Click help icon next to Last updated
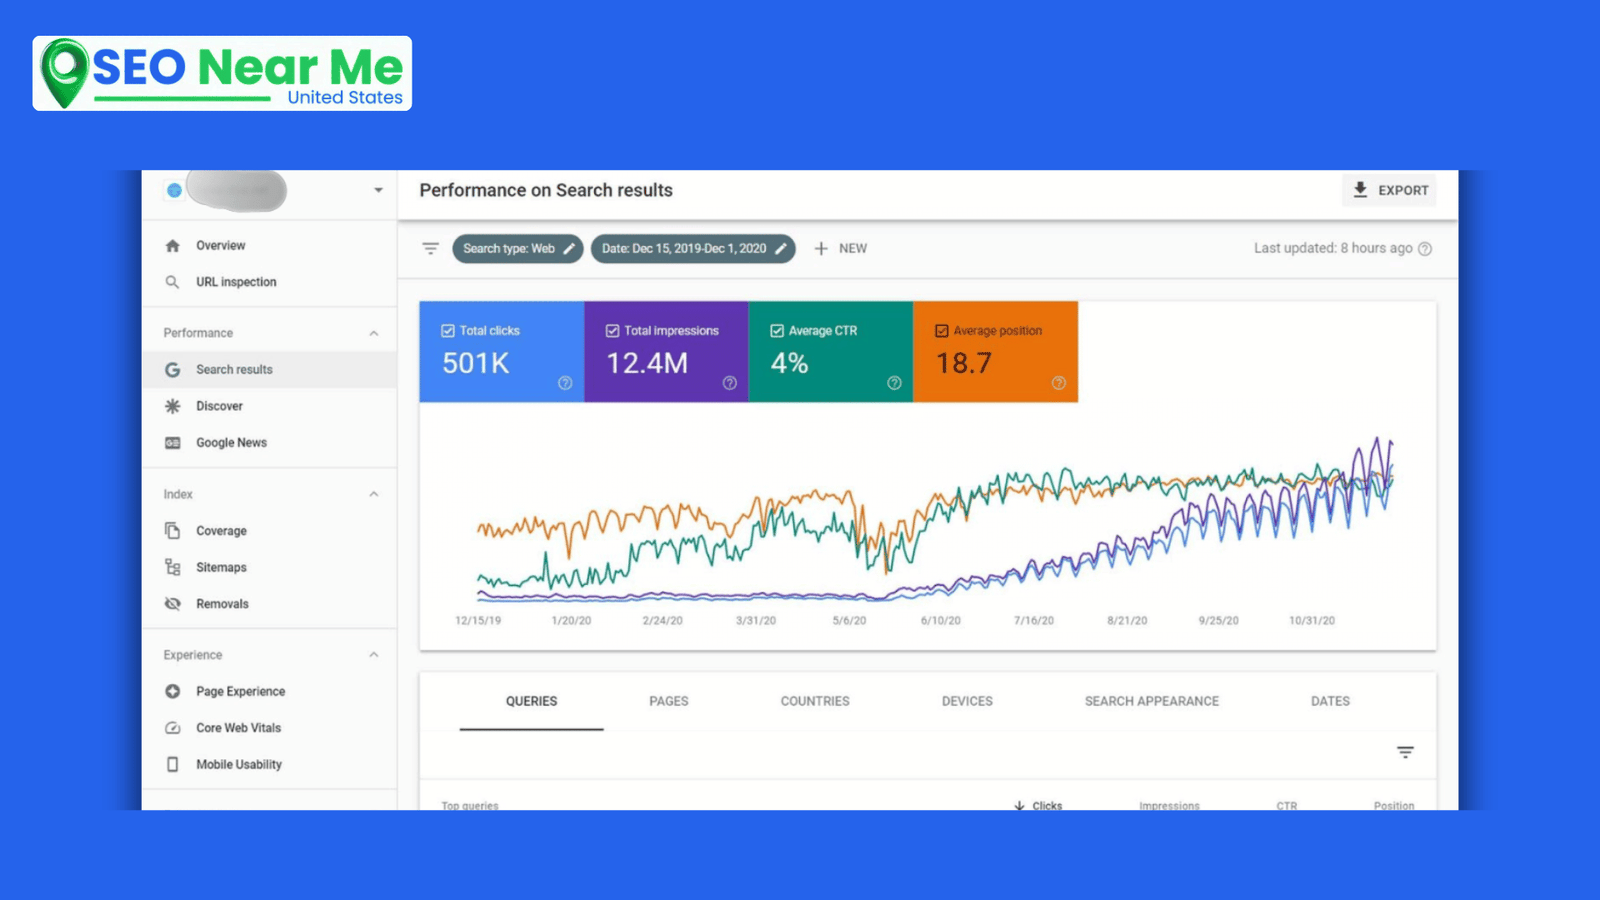This screenshot has width=1600, height=900. pos(1425,249)
